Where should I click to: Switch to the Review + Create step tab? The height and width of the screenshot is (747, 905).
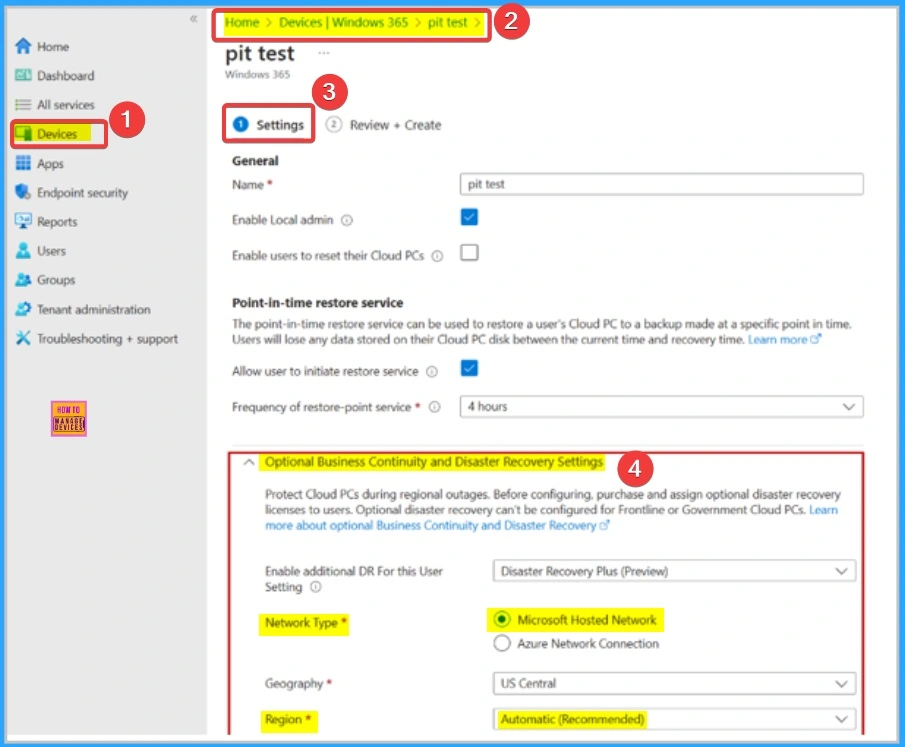pyautogui.click(x=383, y=125)
